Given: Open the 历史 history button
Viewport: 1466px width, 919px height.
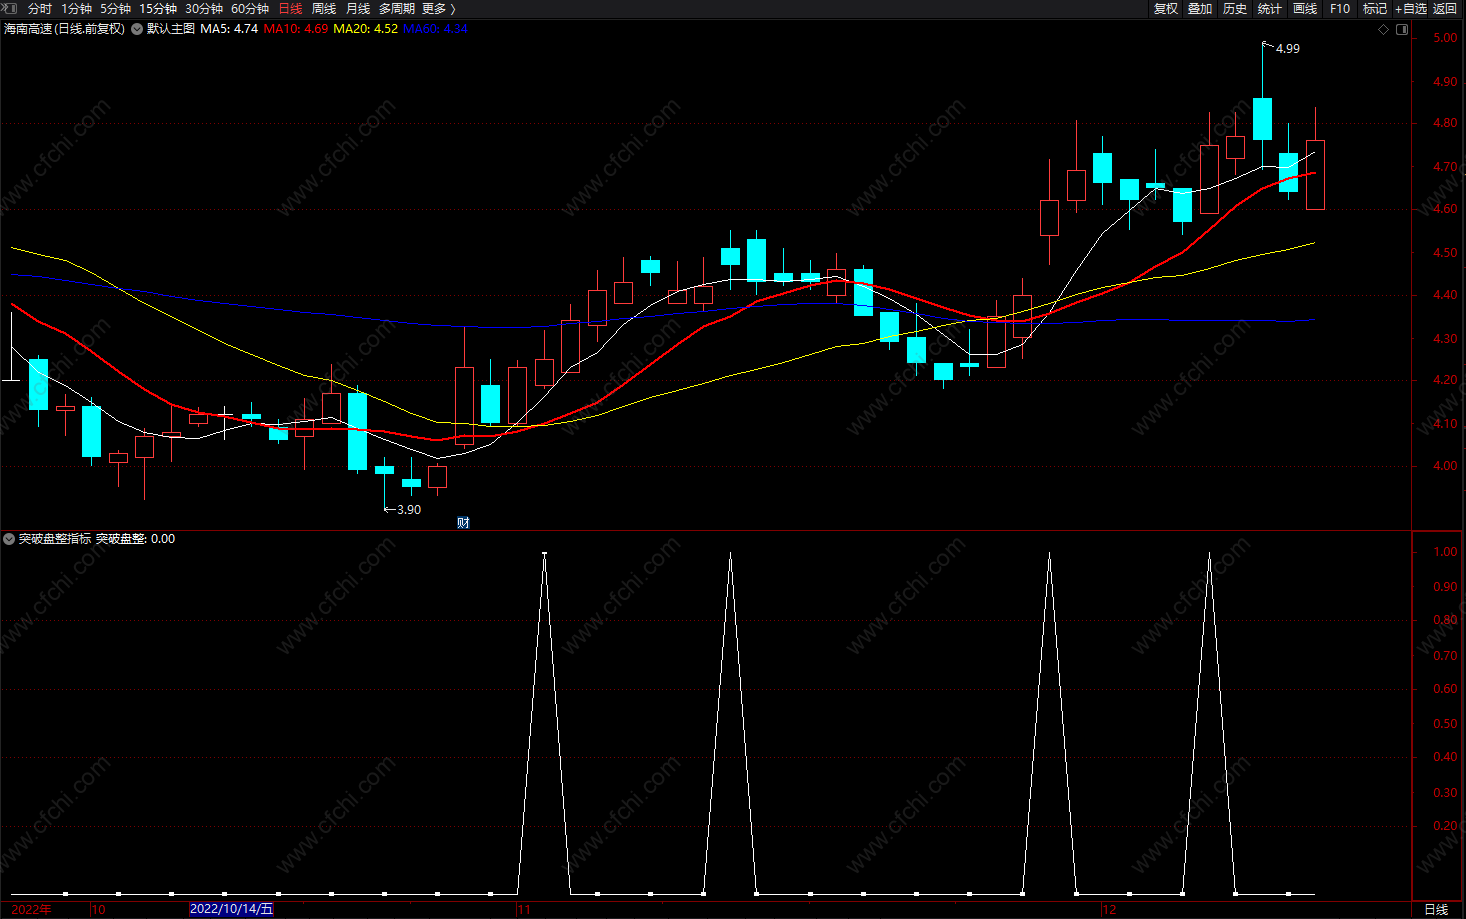Looking at the screenshot, I should coord(1235,8).
